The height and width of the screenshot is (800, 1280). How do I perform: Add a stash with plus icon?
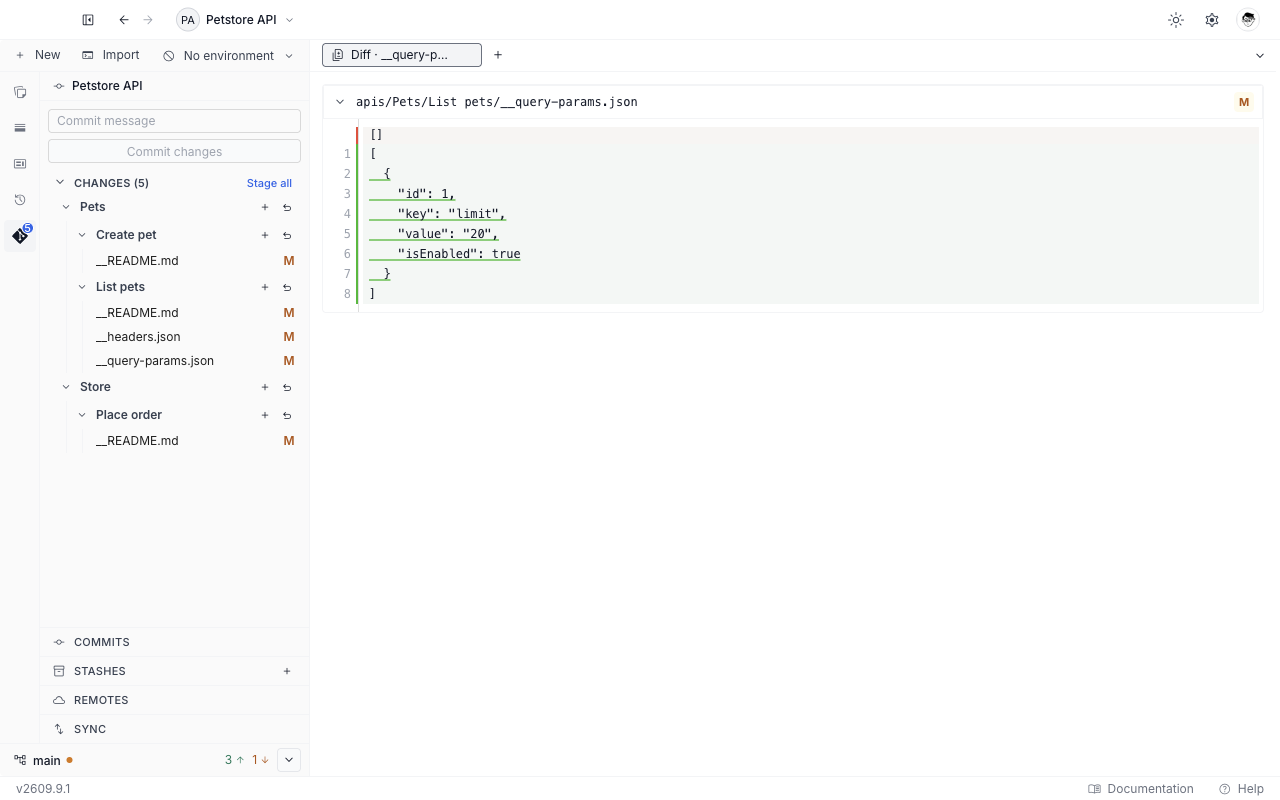287,671
